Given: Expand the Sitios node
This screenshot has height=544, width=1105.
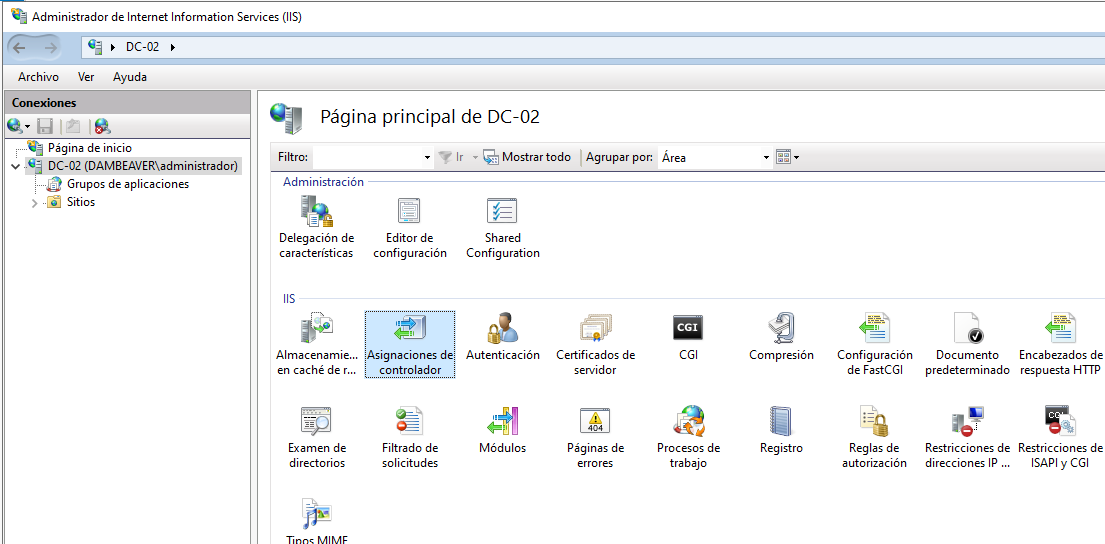Looking at the screenshot, I should tap(34, 203).
